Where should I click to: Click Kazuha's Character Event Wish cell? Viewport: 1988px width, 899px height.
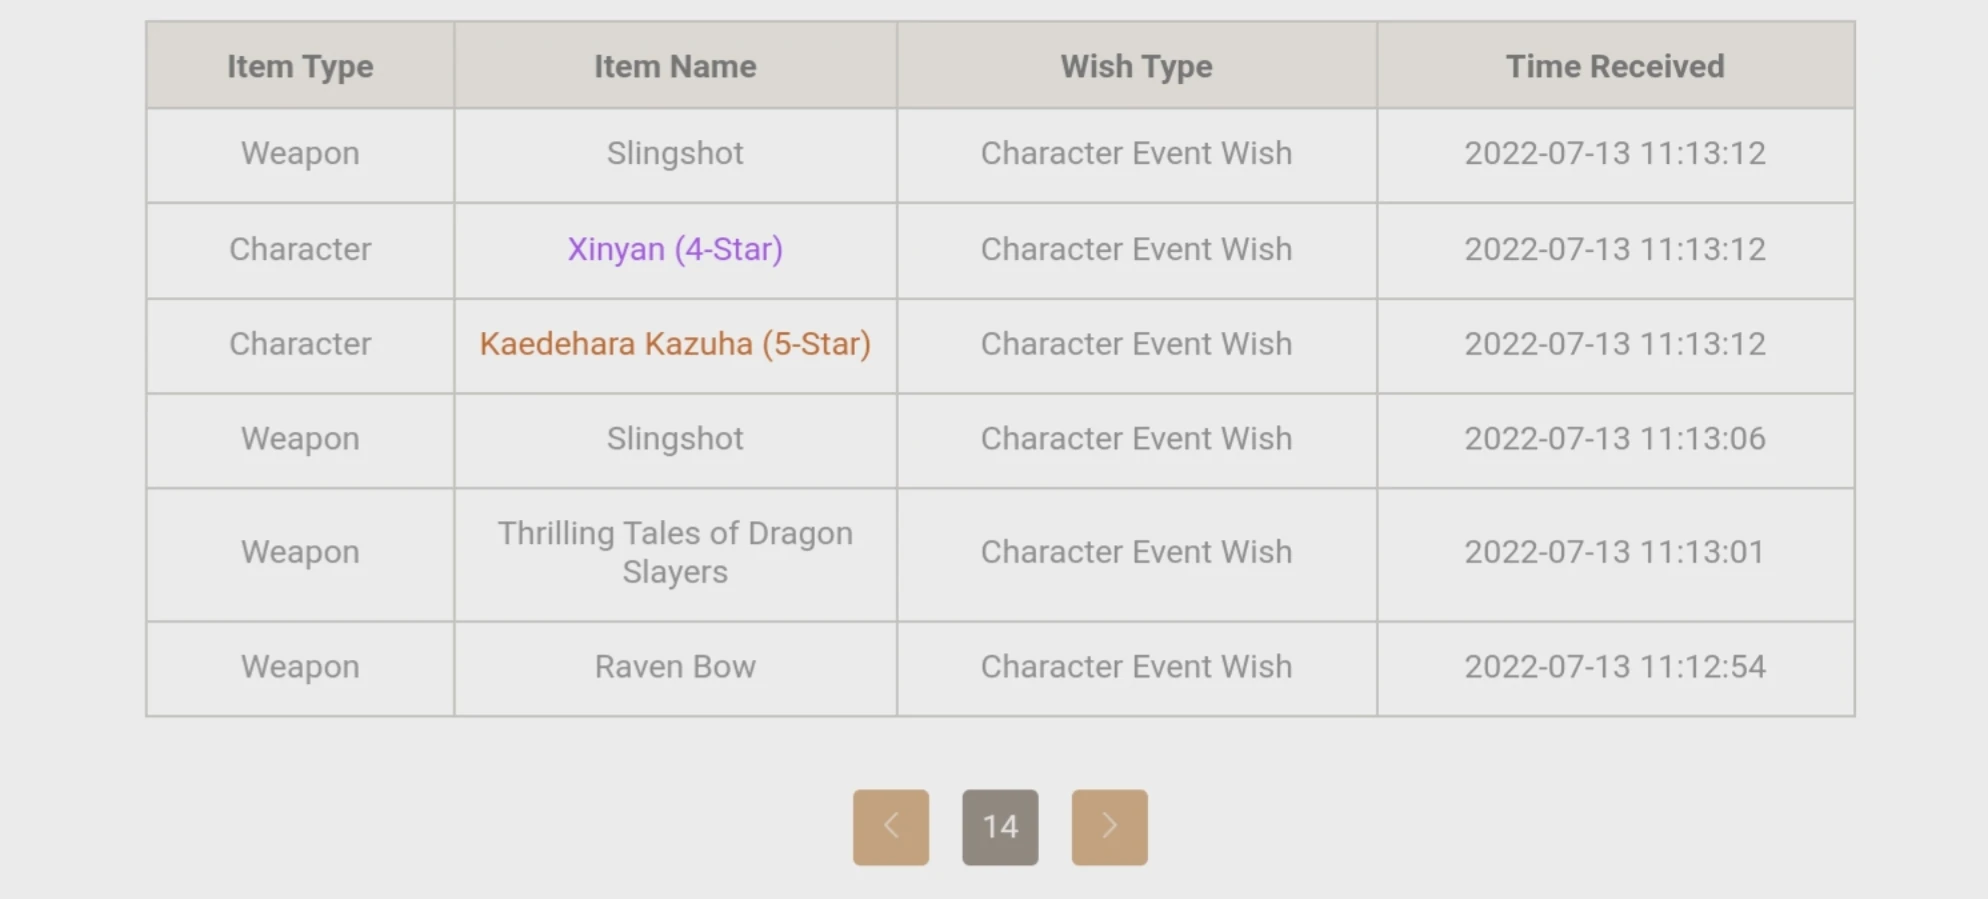coord(1136,344)
